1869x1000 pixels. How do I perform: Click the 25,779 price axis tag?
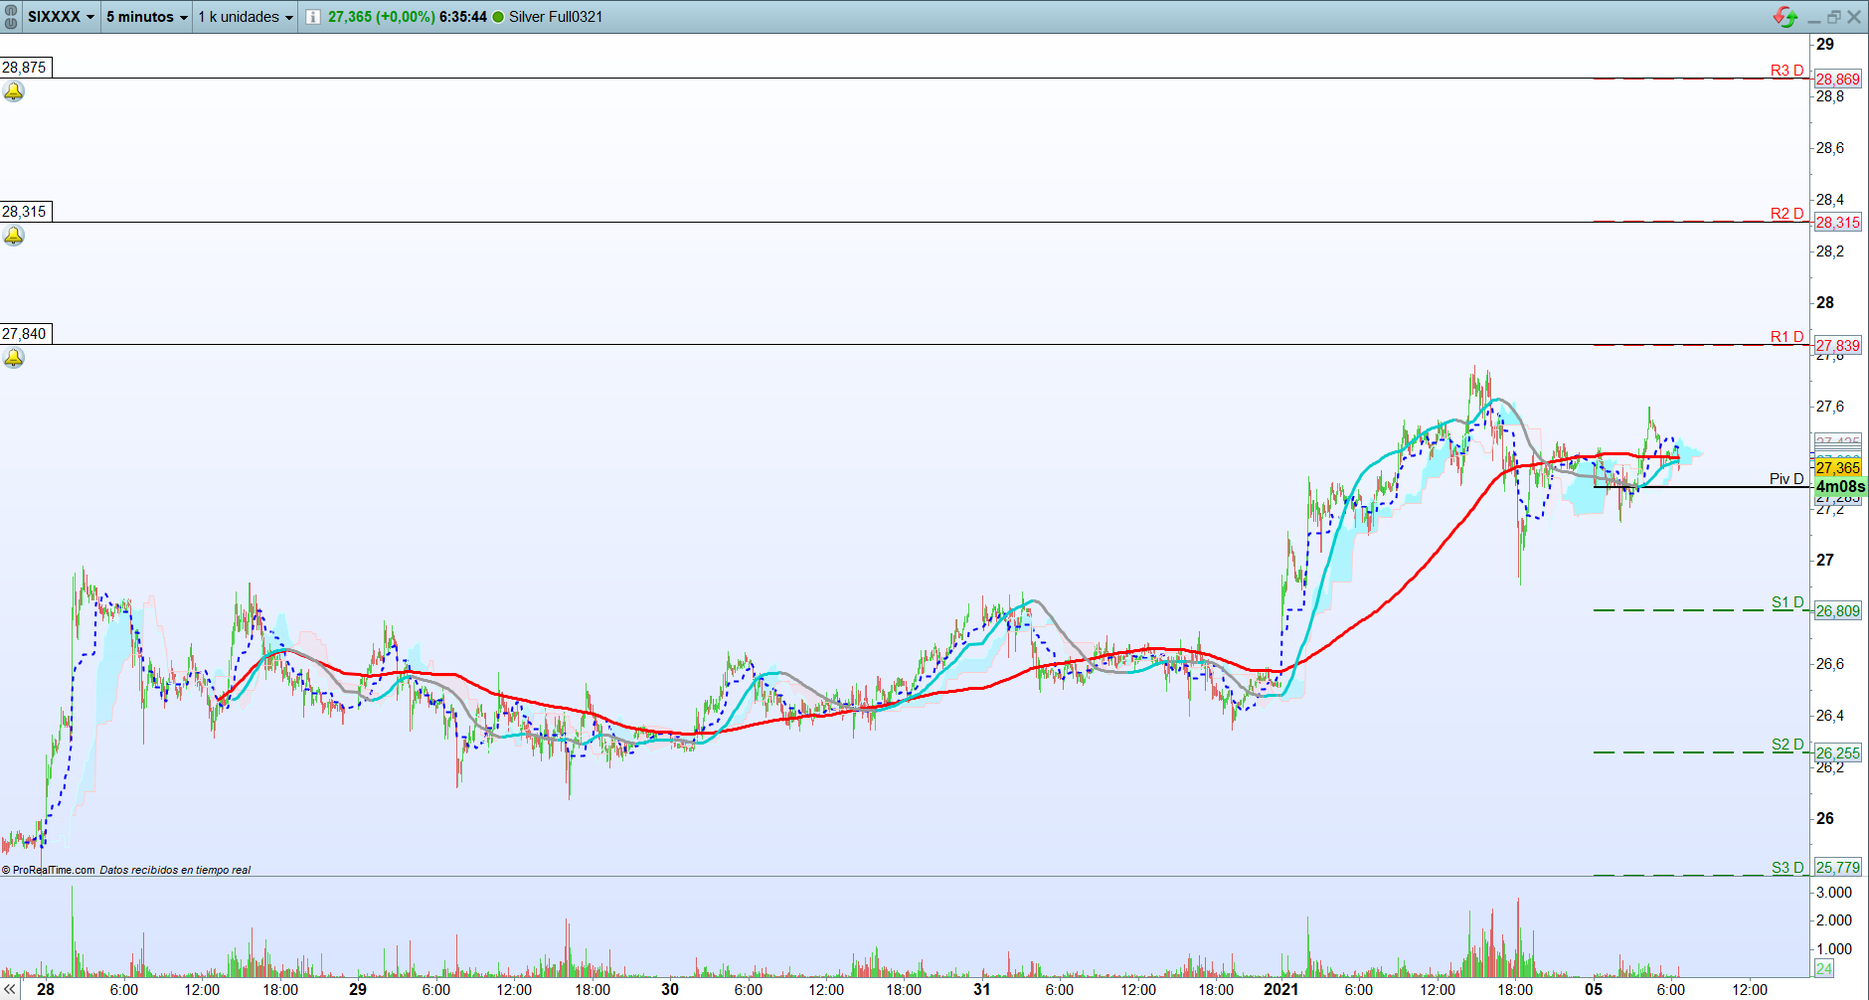coord(1838,868)
